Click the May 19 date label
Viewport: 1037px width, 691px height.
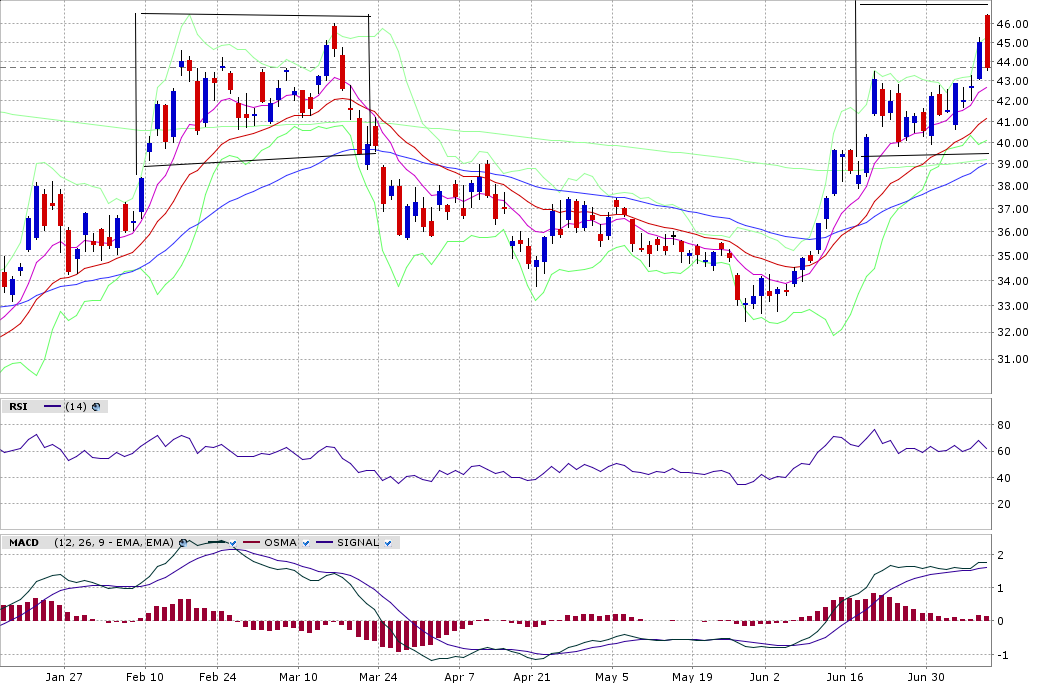coord(692,677)
